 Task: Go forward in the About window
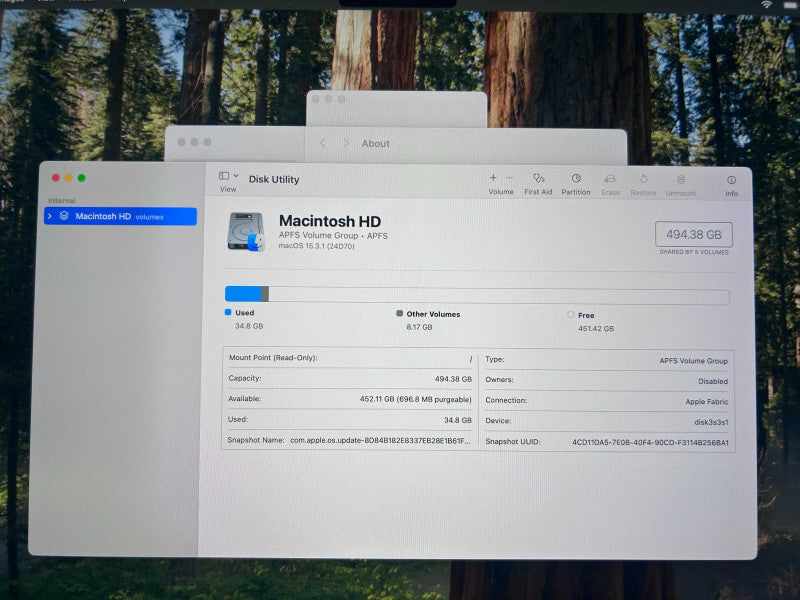(346, 143)
